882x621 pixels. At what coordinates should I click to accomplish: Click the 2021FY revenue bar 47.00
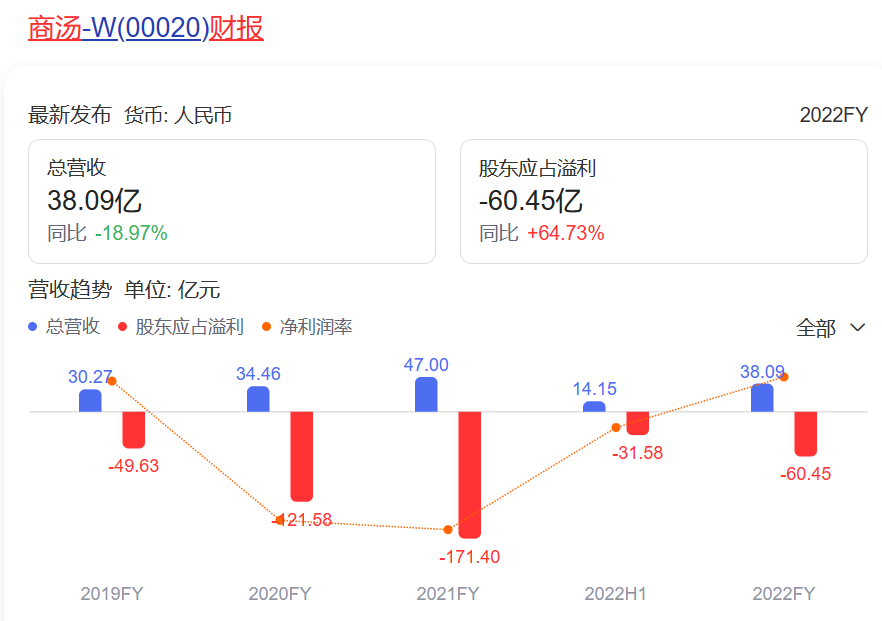(x=426, y=394)
